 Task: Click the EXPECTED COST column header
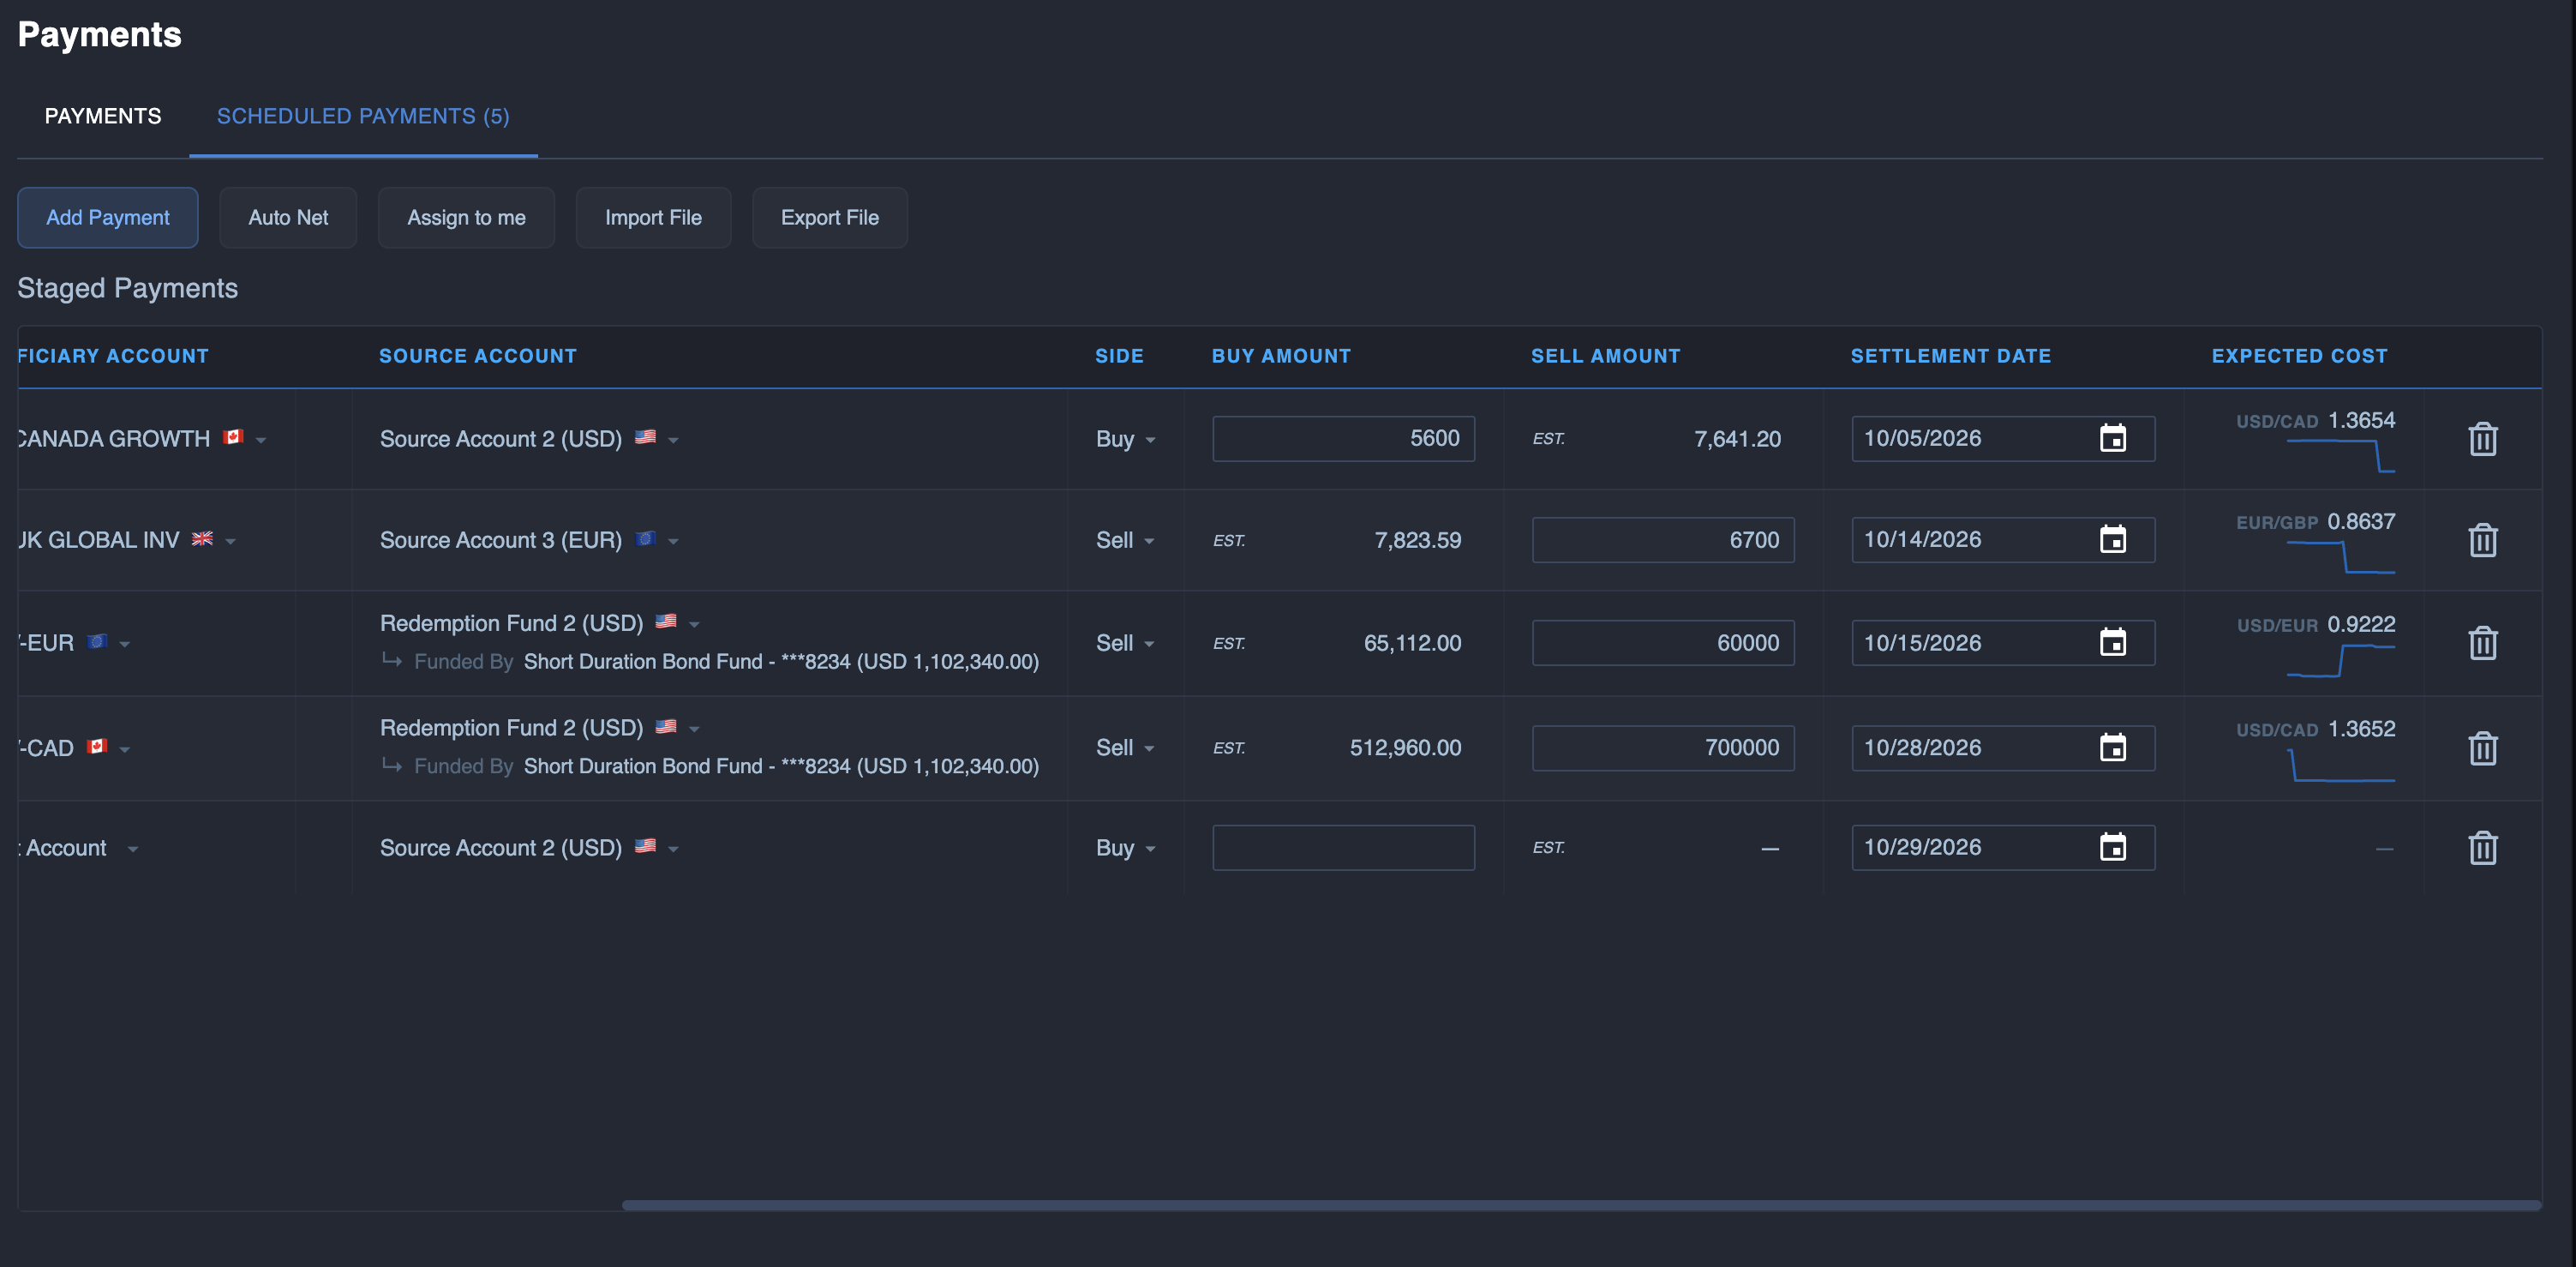(x=2299, y=356)
